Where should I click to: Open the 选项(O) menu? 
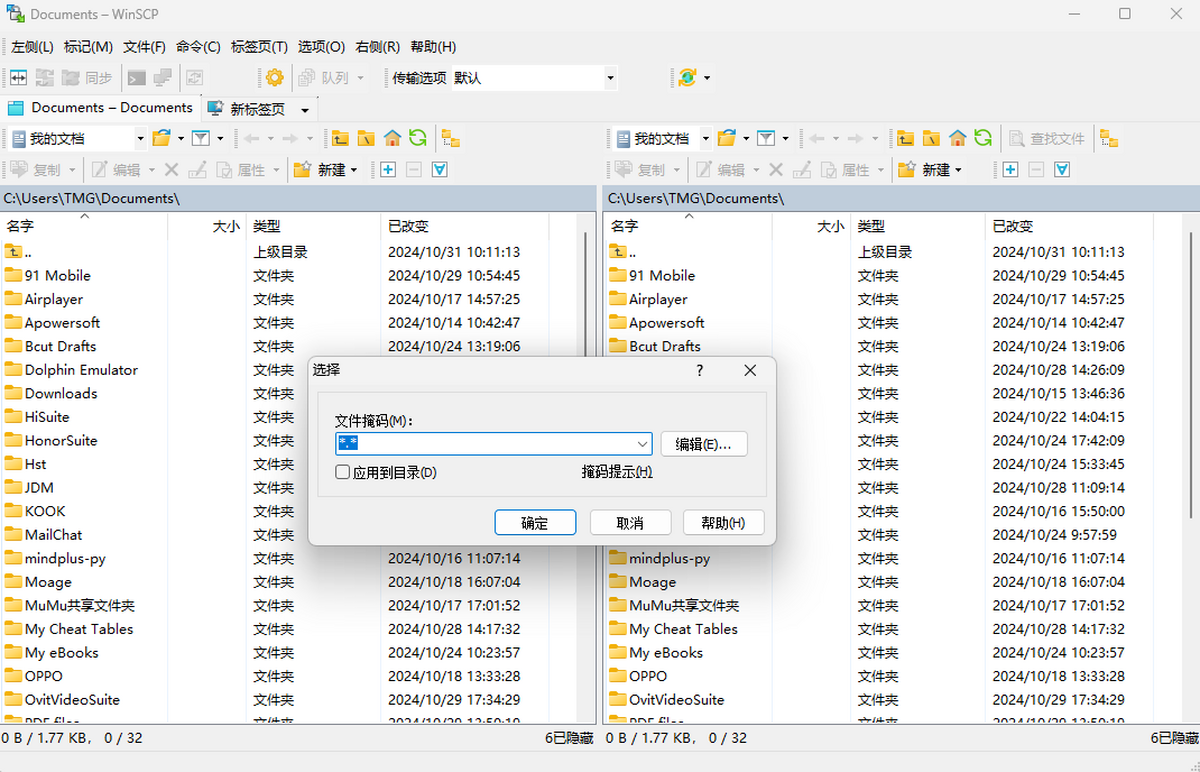coord(320,46)
